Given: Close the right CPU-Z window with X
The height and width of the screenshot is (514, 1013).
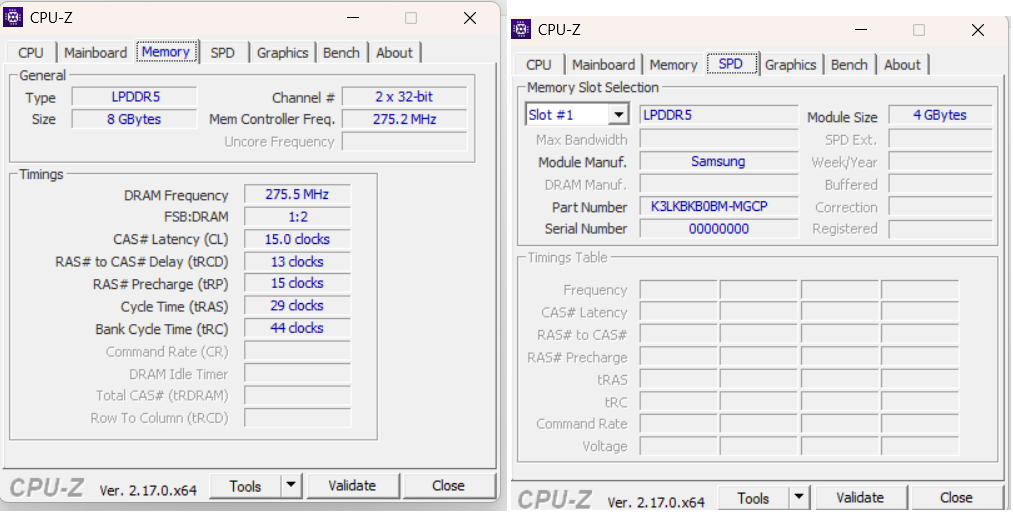Looking at the screenshot, I should coord(977,30).
